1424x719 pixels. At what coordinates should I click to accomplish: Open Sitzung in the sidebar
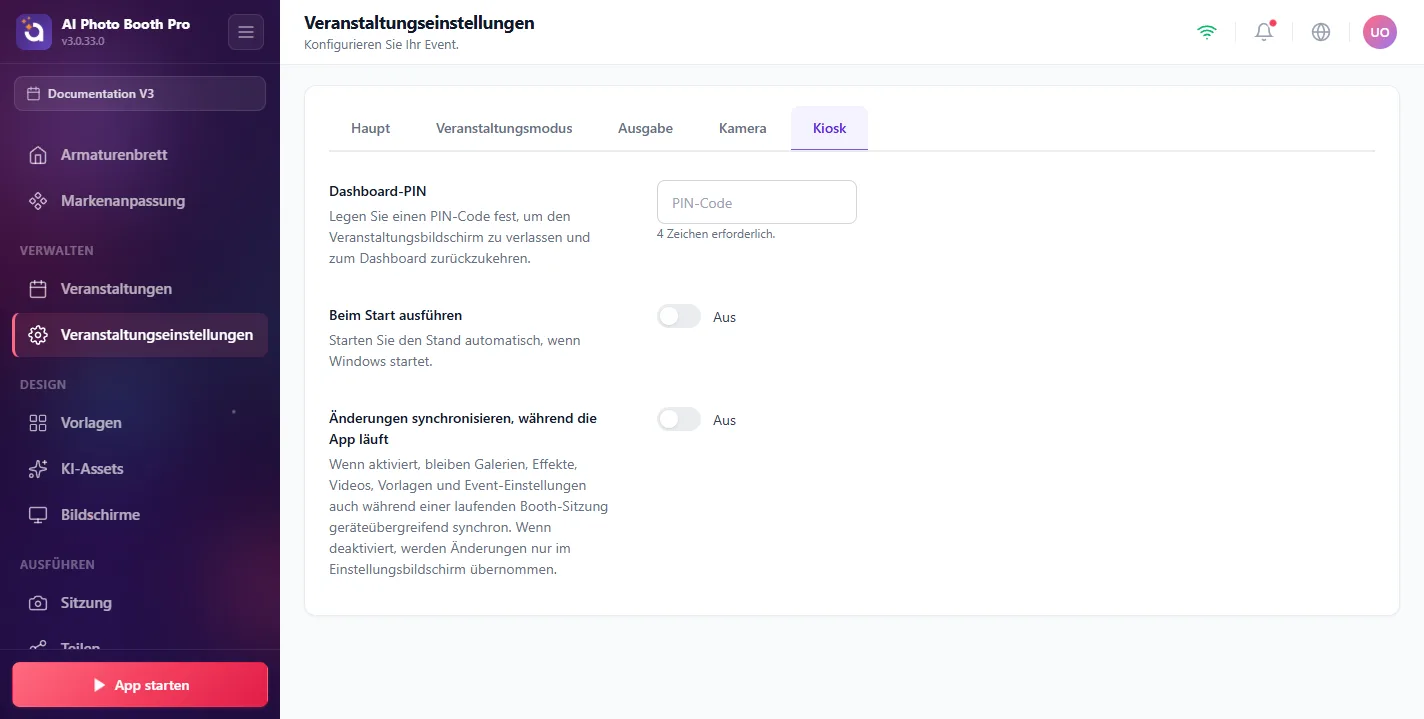[x=140, y=603]
